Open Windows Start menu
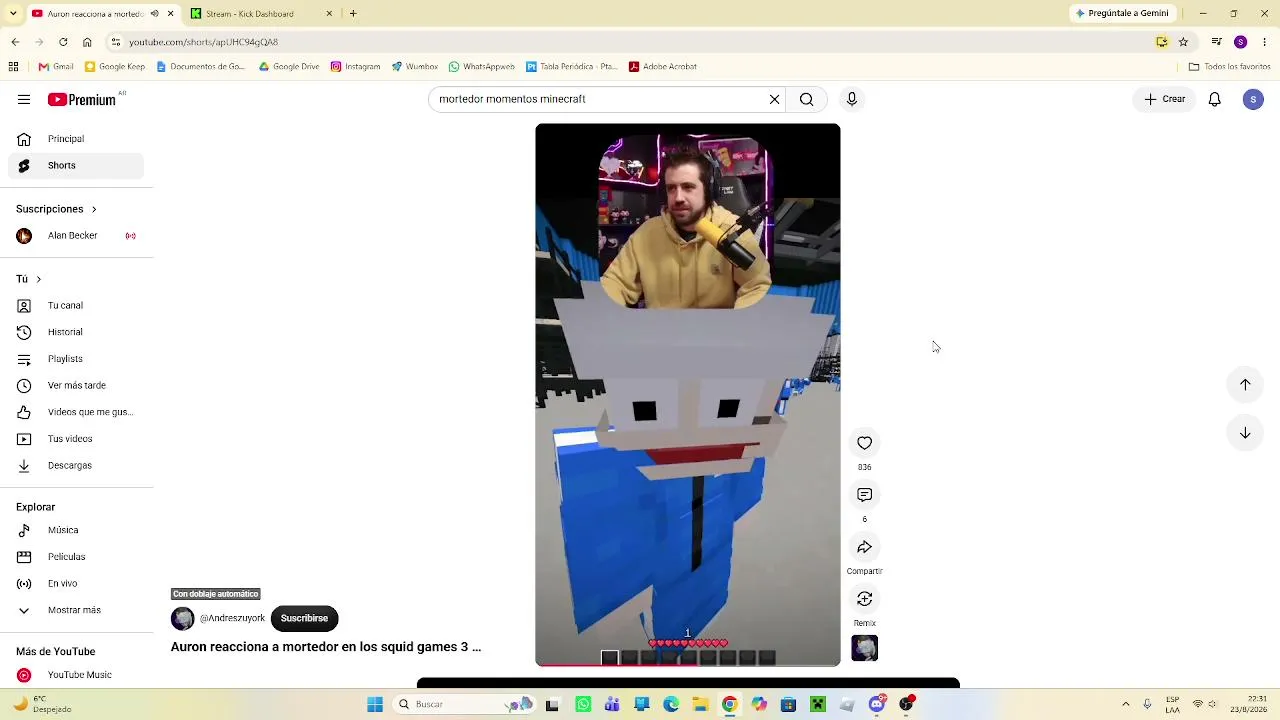The height and width of the screenshot is (720, 1280). [375, 704]
